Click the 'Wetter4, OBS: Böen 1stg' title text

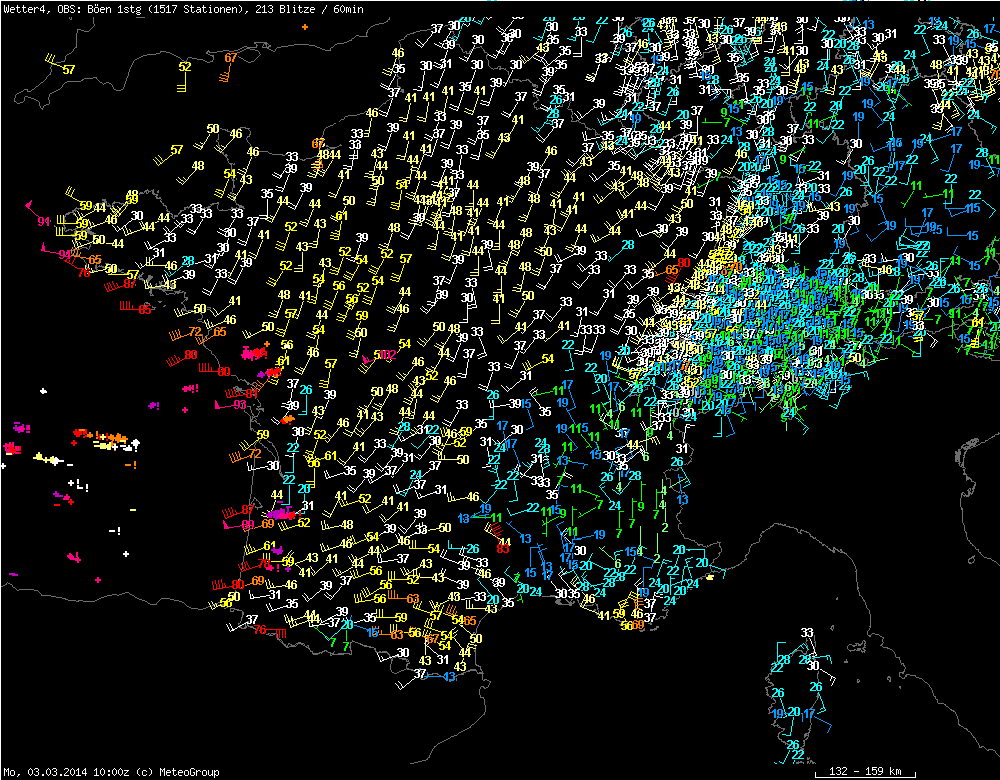pos(70,8)
